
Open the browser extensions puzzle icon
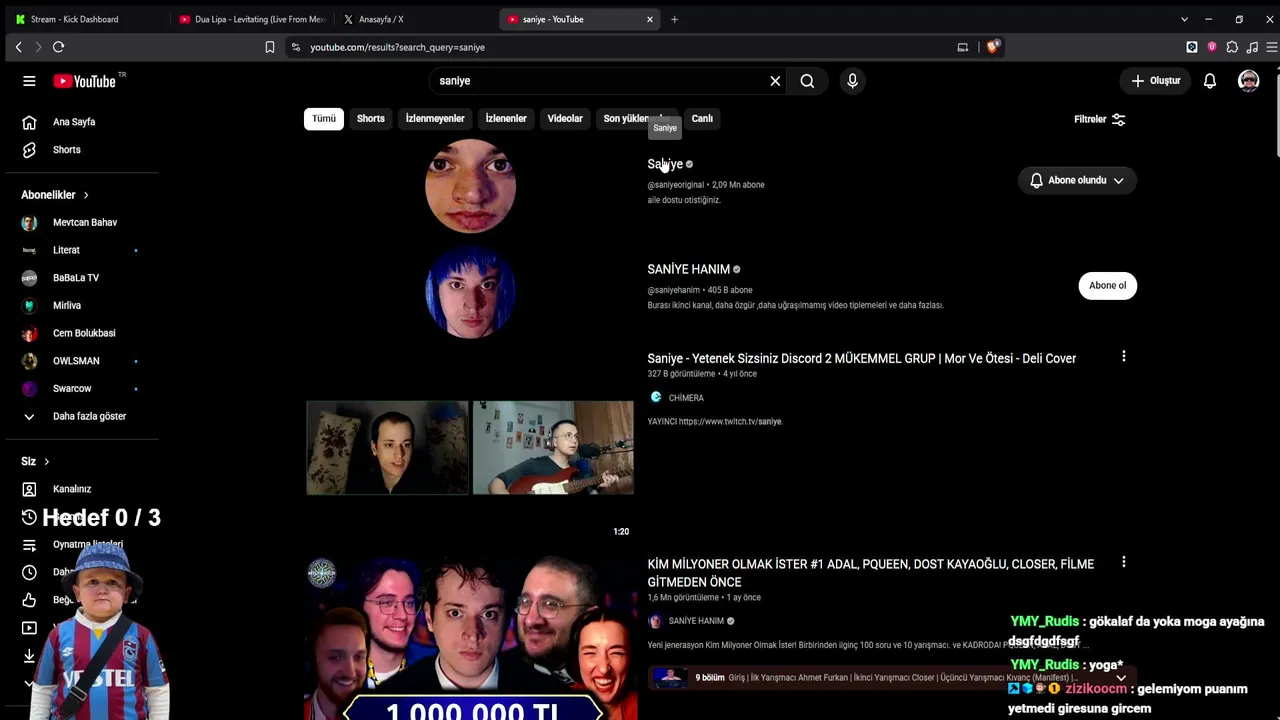[x=1232, y=47]
